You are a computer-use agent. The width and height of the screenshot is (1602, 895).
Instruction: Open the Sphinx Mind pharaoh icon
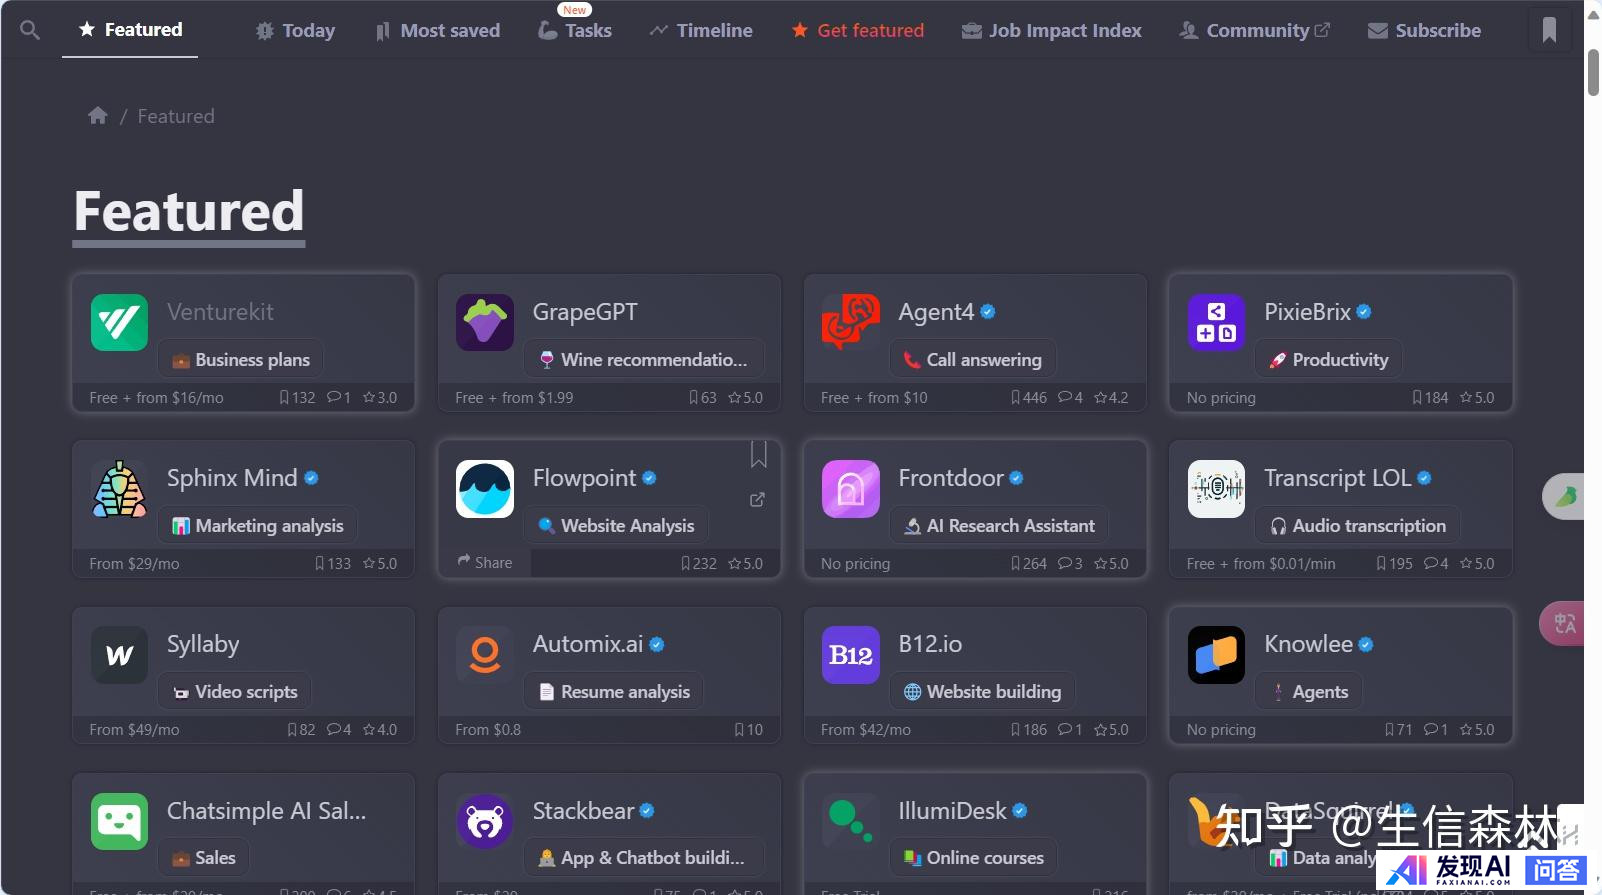pyautogui.click(x=119, y=488)
